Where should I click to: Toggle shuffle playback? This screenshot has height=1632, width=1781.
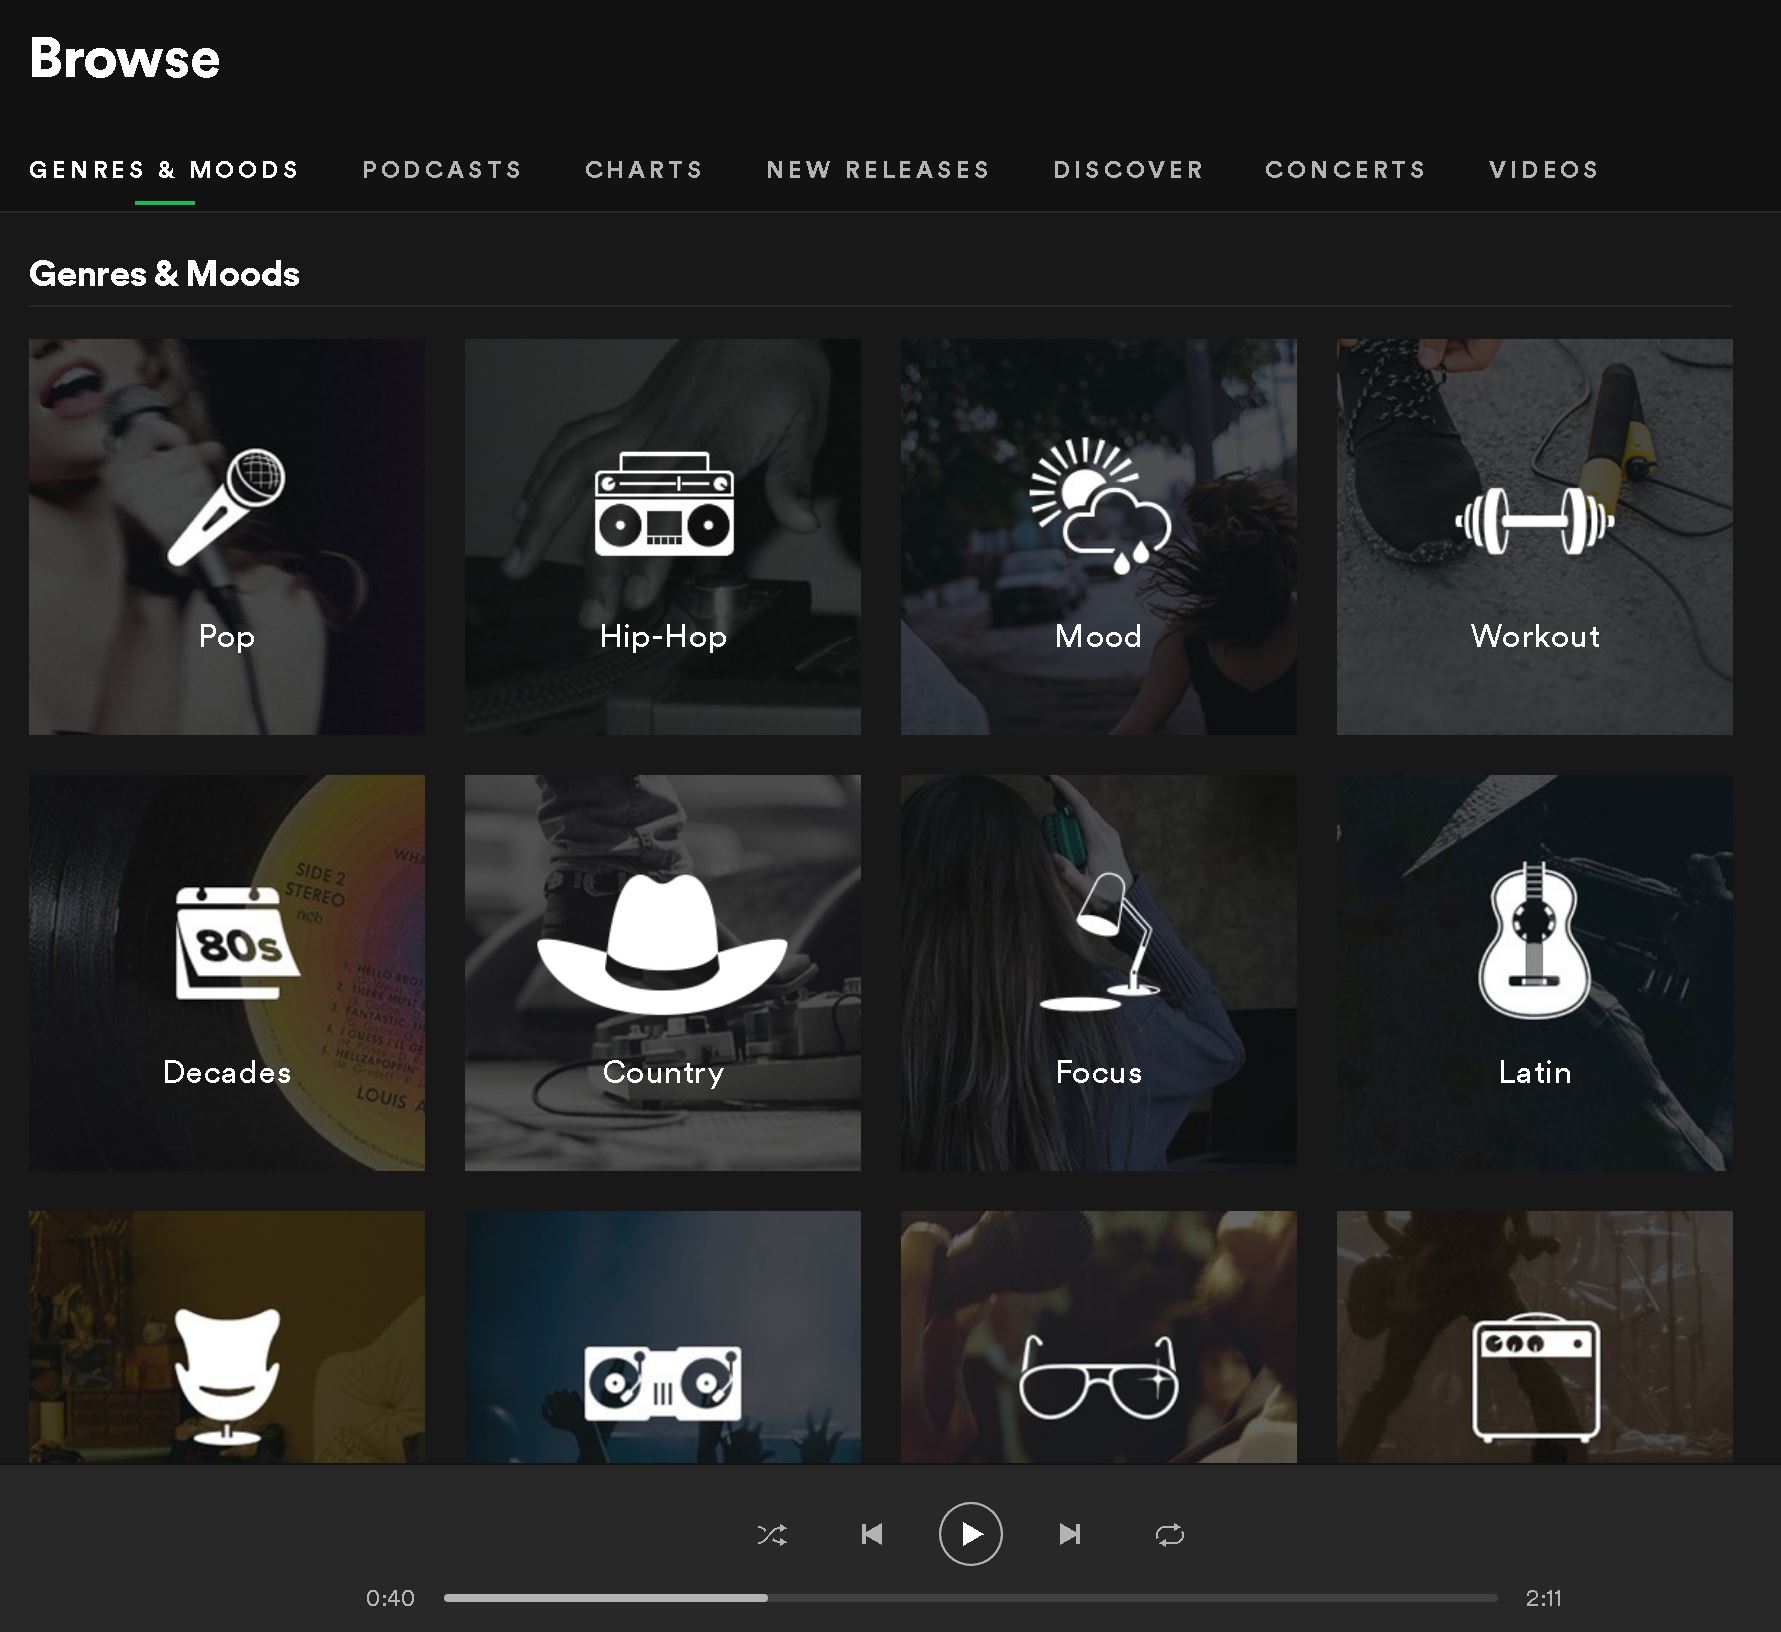click(772, 1534)
